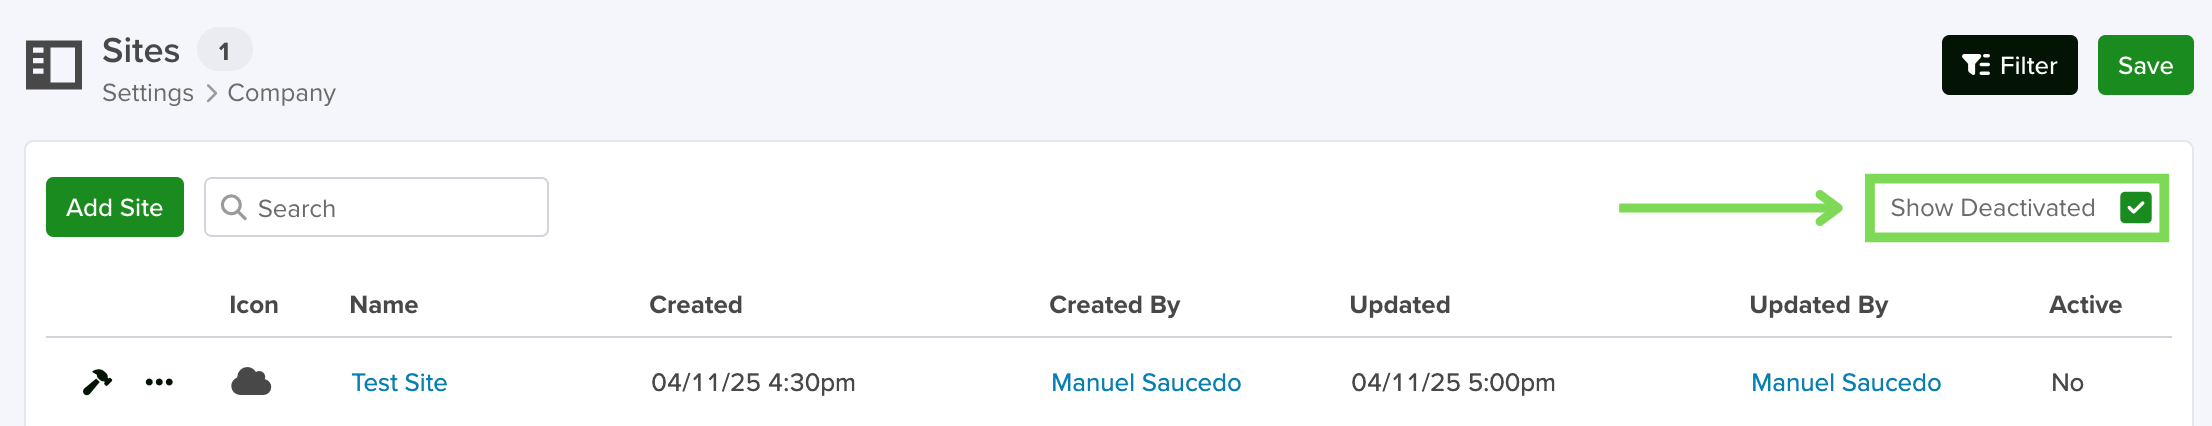Save the sites settings
The image size is (2212, 426).
[2145, 65]
